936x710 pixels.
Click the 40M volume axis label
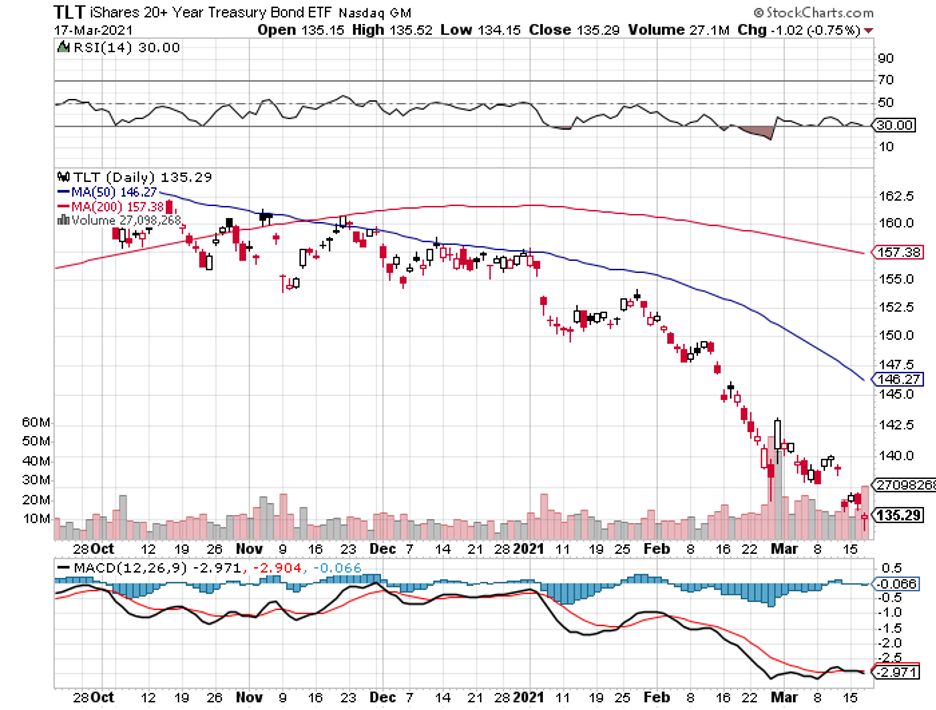[36, 462]
